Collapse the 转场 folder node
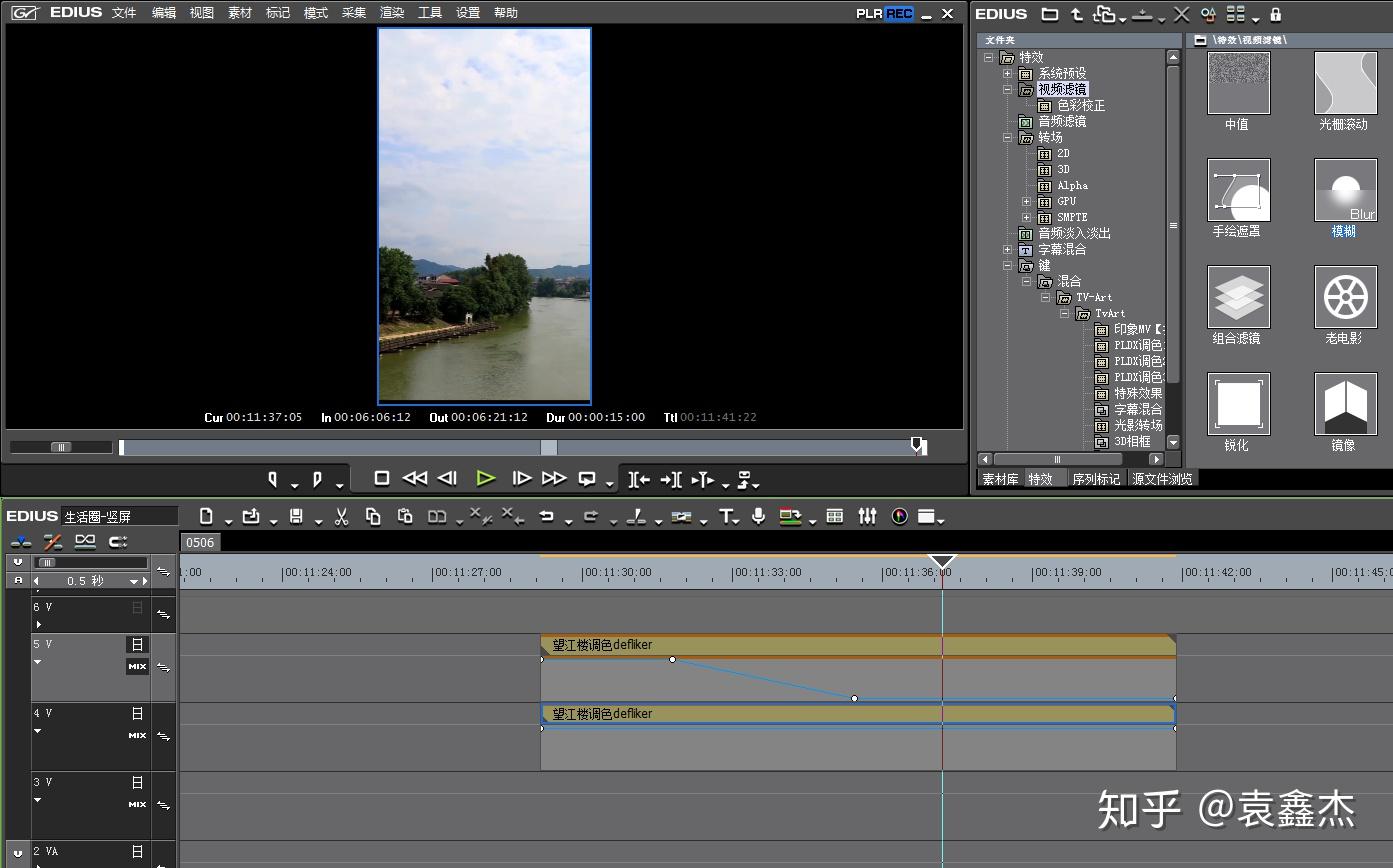 (x=1008, y=138)
